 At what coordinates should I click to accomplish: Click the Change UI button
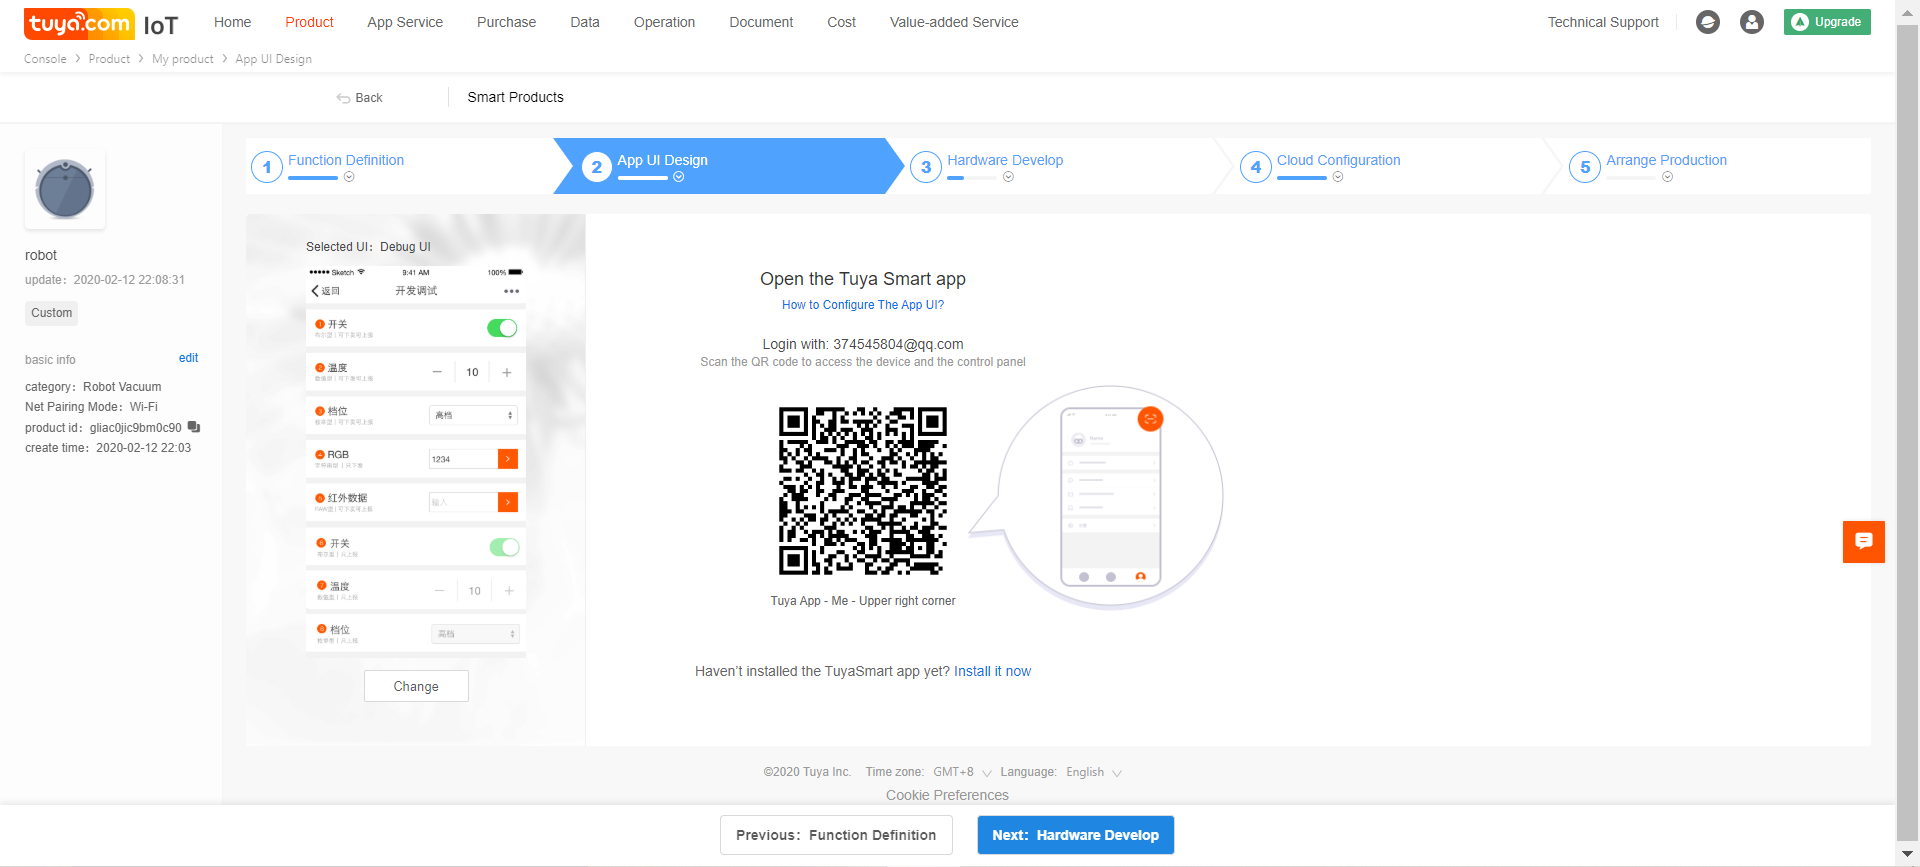(x=416, y=686)
